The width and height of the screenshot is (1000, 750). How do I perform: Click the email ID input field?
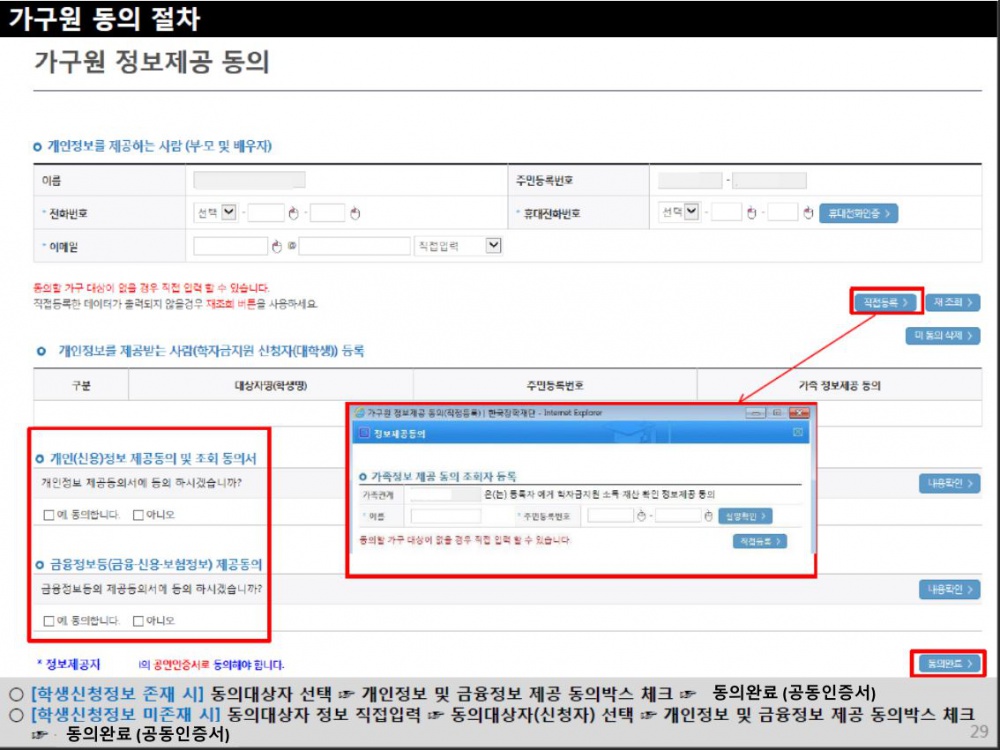pos(230,245)
